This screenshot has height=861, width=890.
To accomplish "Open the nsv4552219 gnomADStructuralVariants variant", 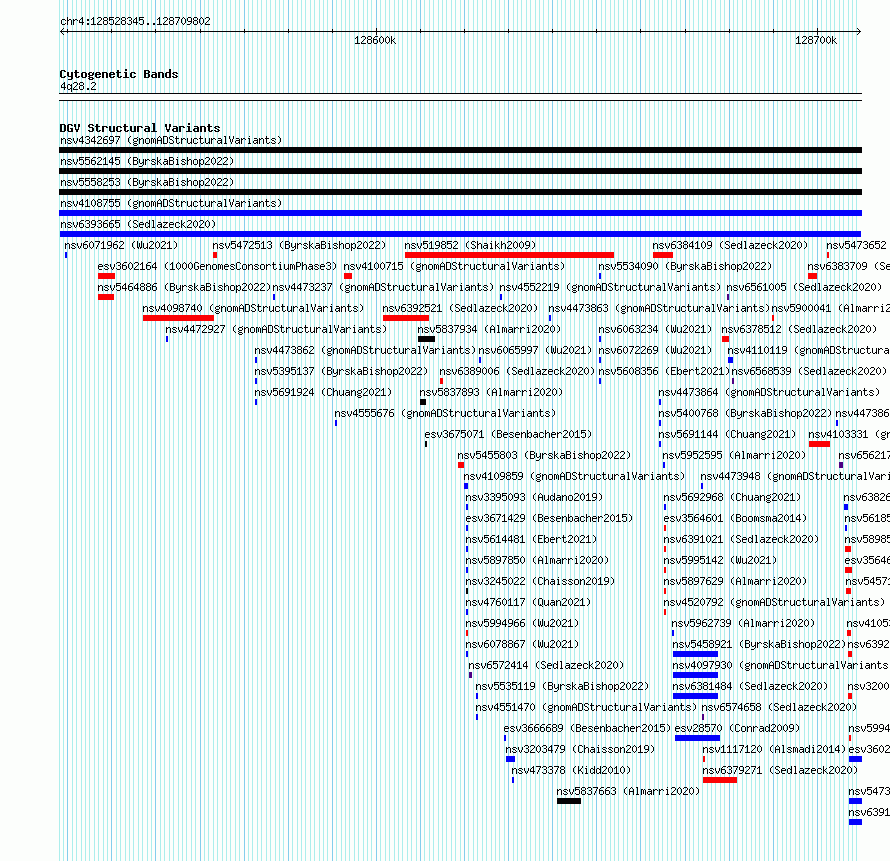I will pyautogui.click(x=610, y=287).
